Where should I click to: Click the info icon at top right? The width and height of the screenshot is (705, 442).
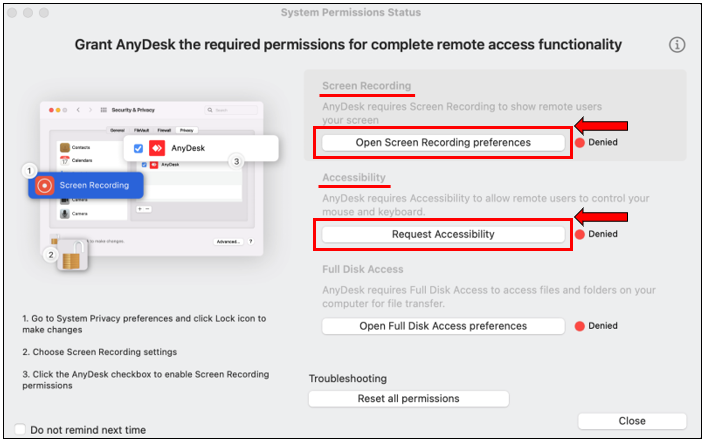point(677,45)
